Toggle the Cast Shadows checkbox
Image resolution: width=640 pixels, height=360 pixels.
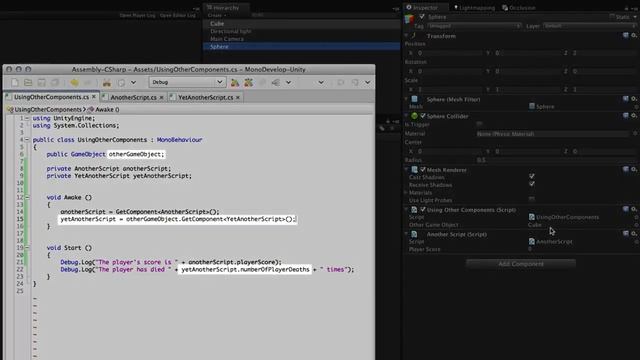531,176
